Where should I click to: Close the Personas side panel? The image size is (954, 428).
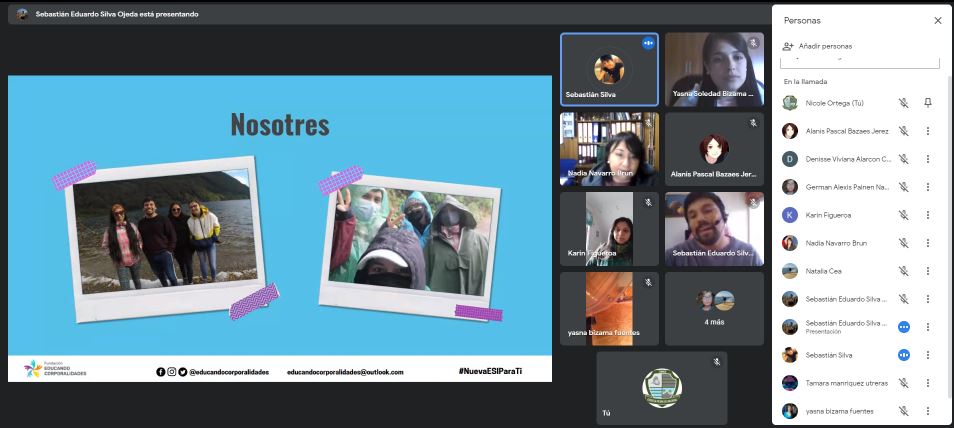click(937, 20)
